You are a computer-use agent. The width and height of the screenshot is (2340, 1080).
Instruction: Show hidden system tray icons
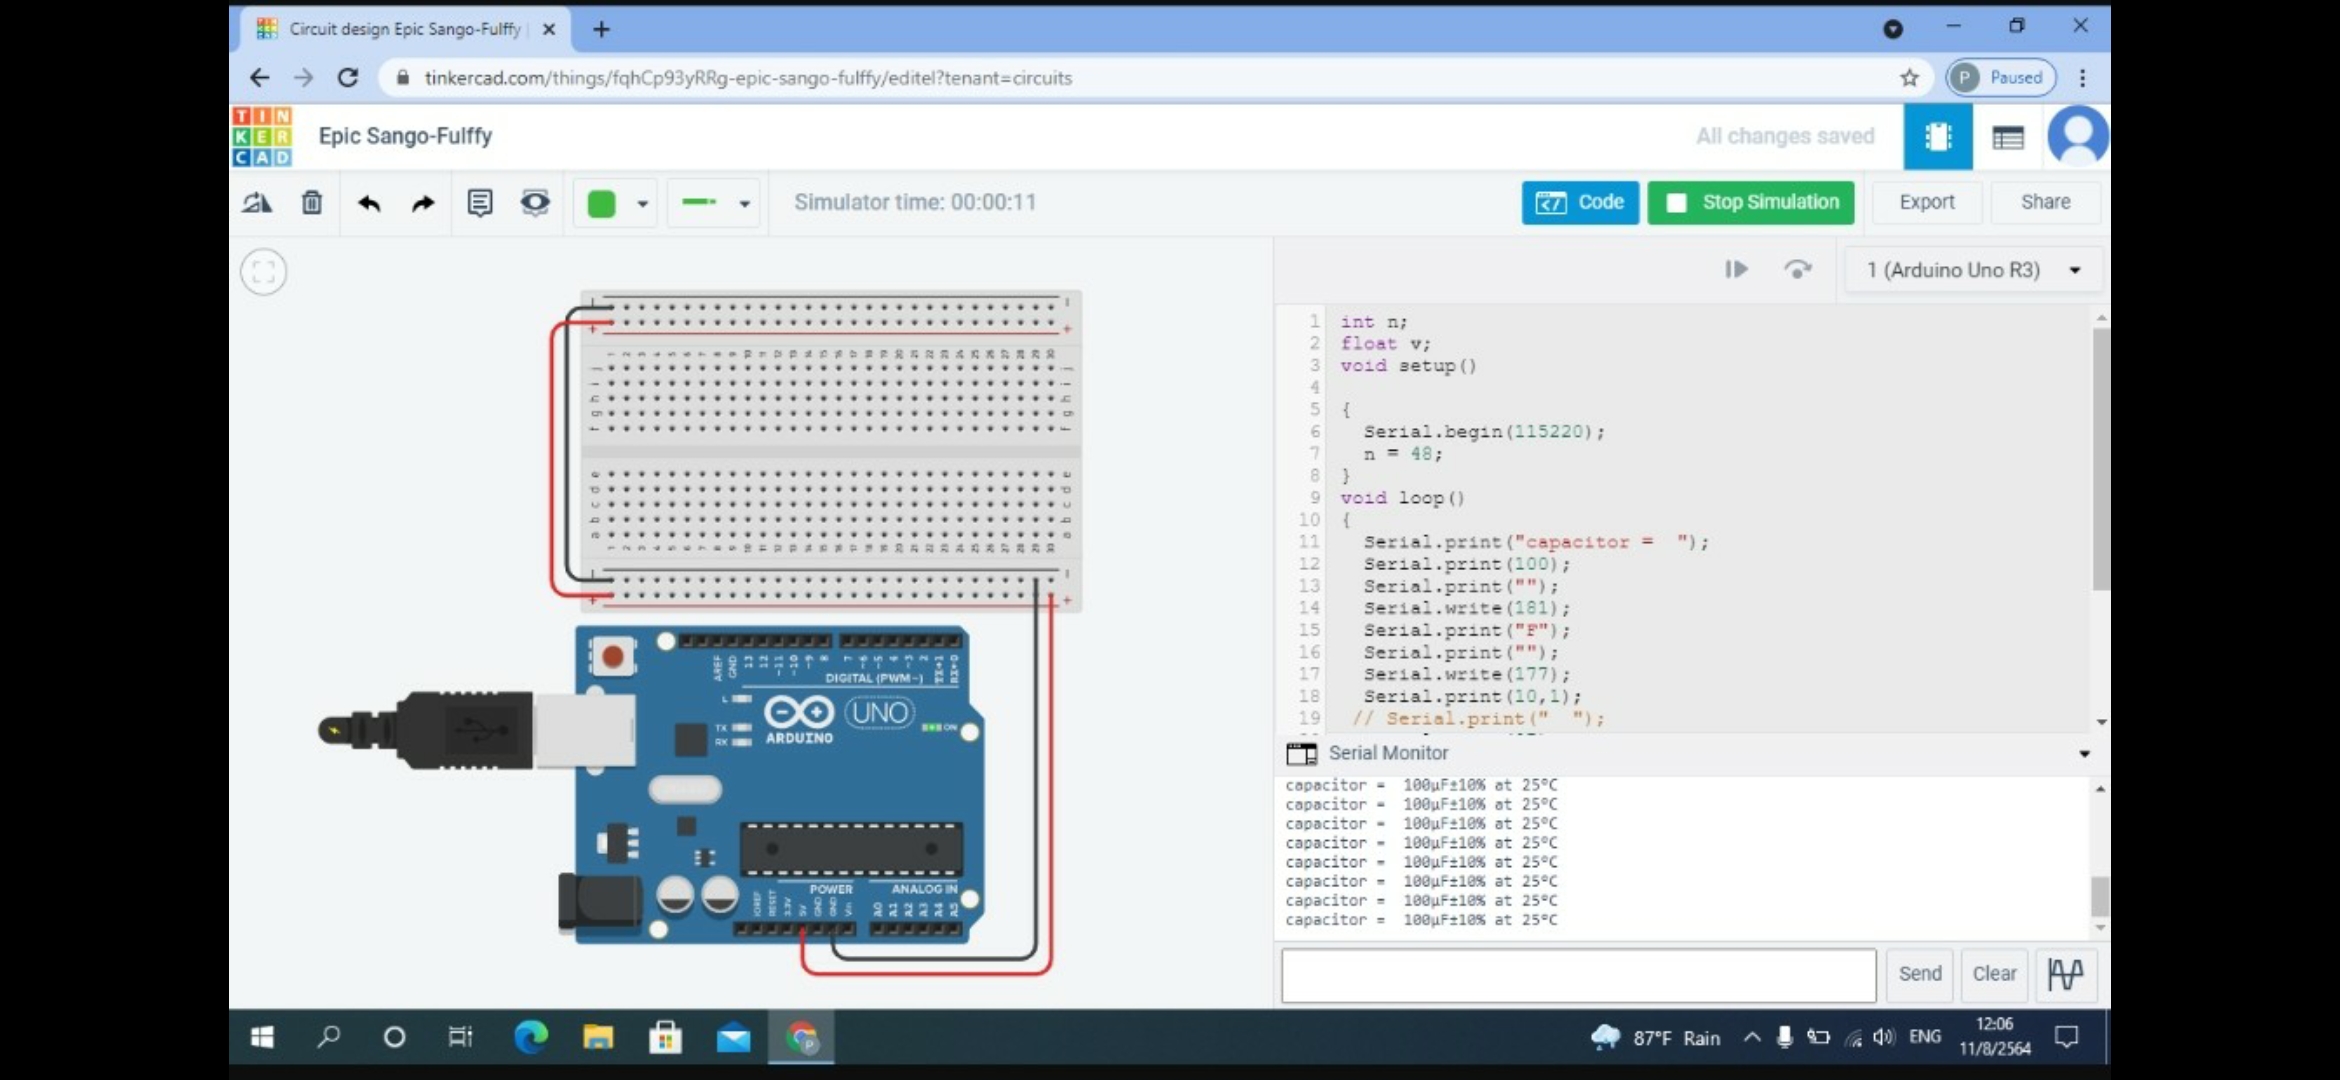pos(1752,1037)
